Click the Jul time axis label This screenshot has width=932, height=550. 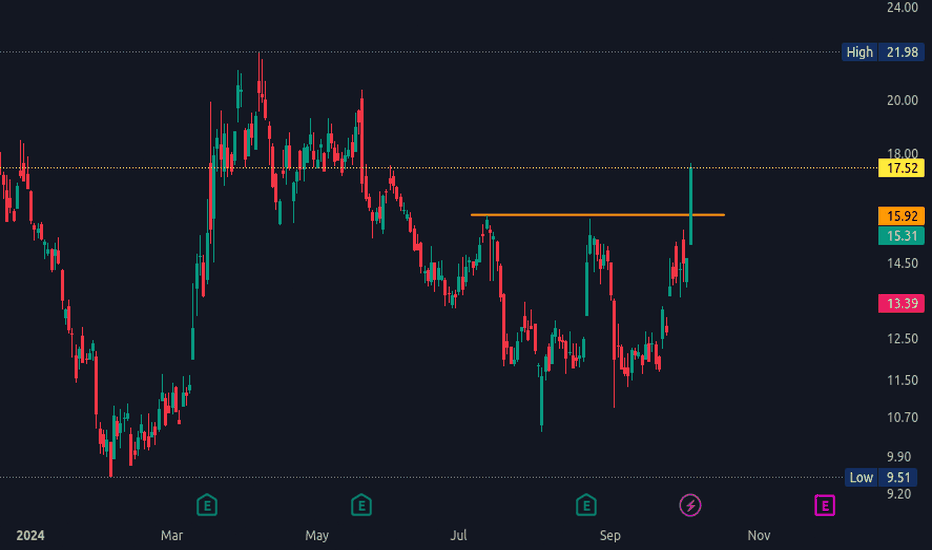tap(458, 535)
